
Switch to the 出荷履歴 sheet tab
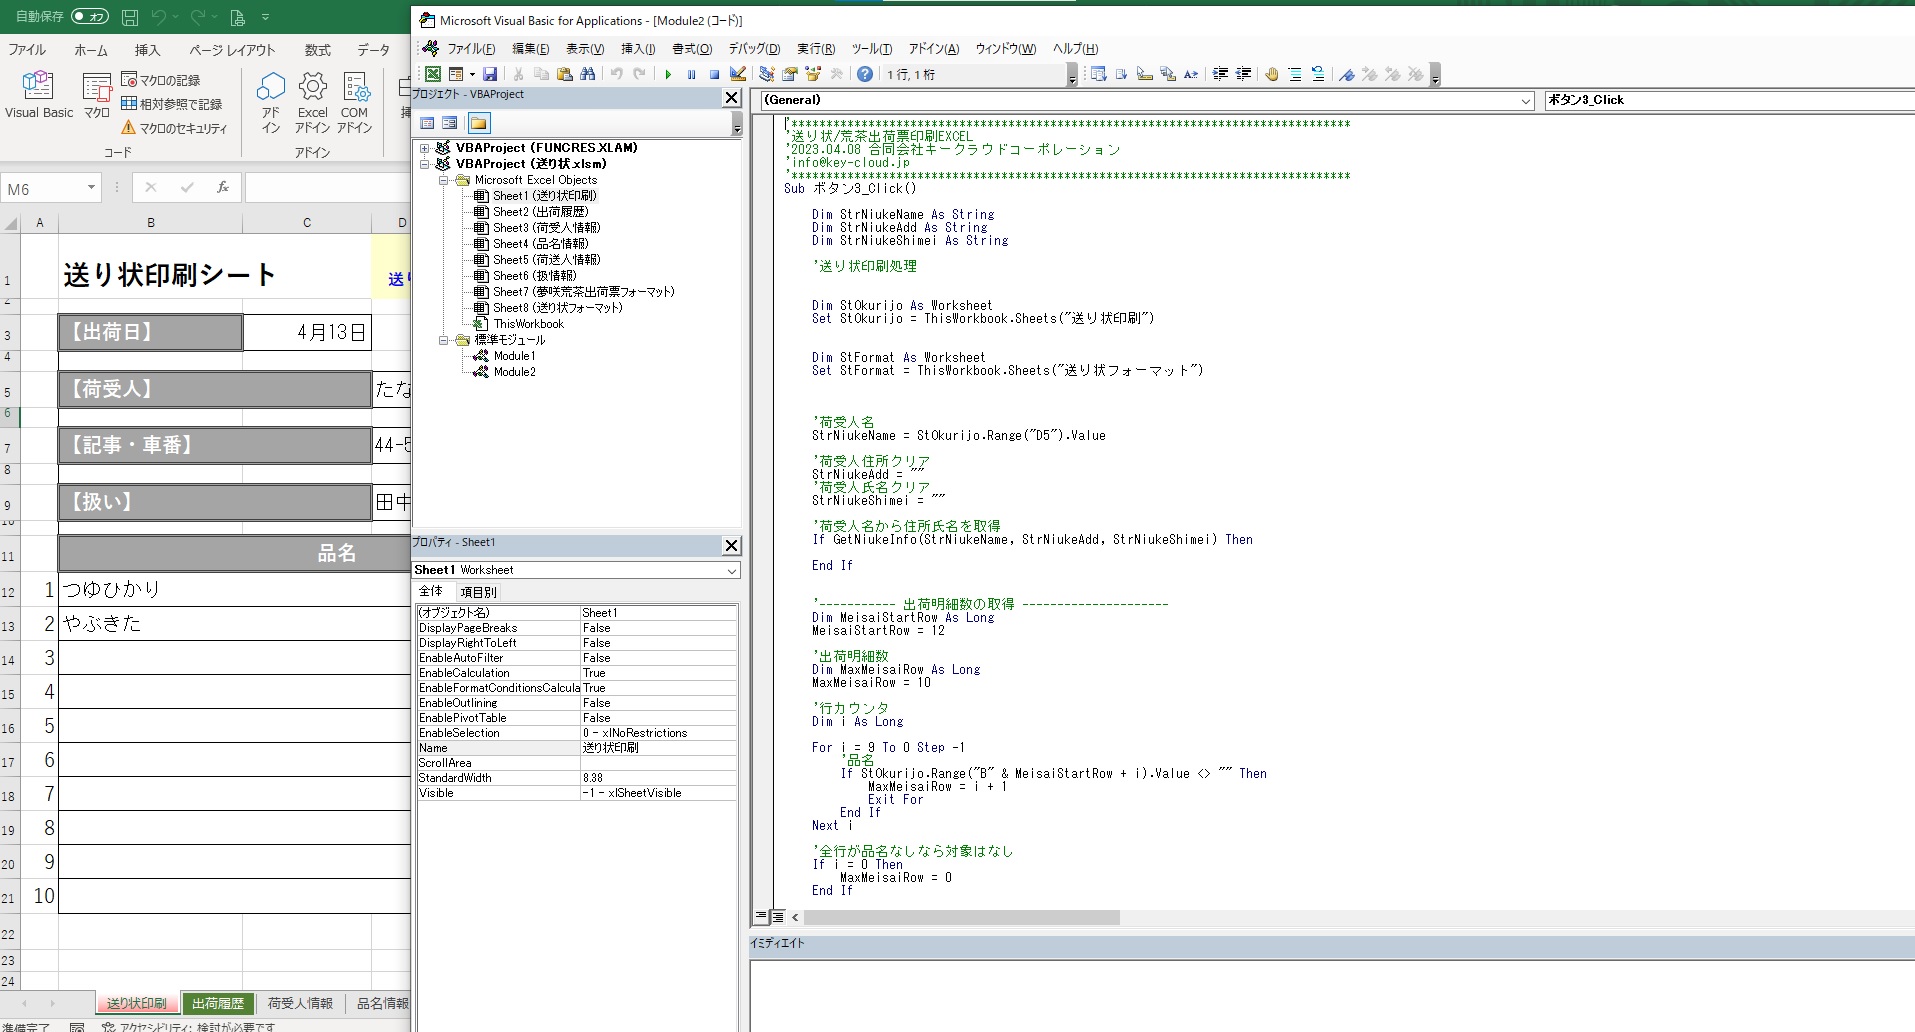point(218,1003)
